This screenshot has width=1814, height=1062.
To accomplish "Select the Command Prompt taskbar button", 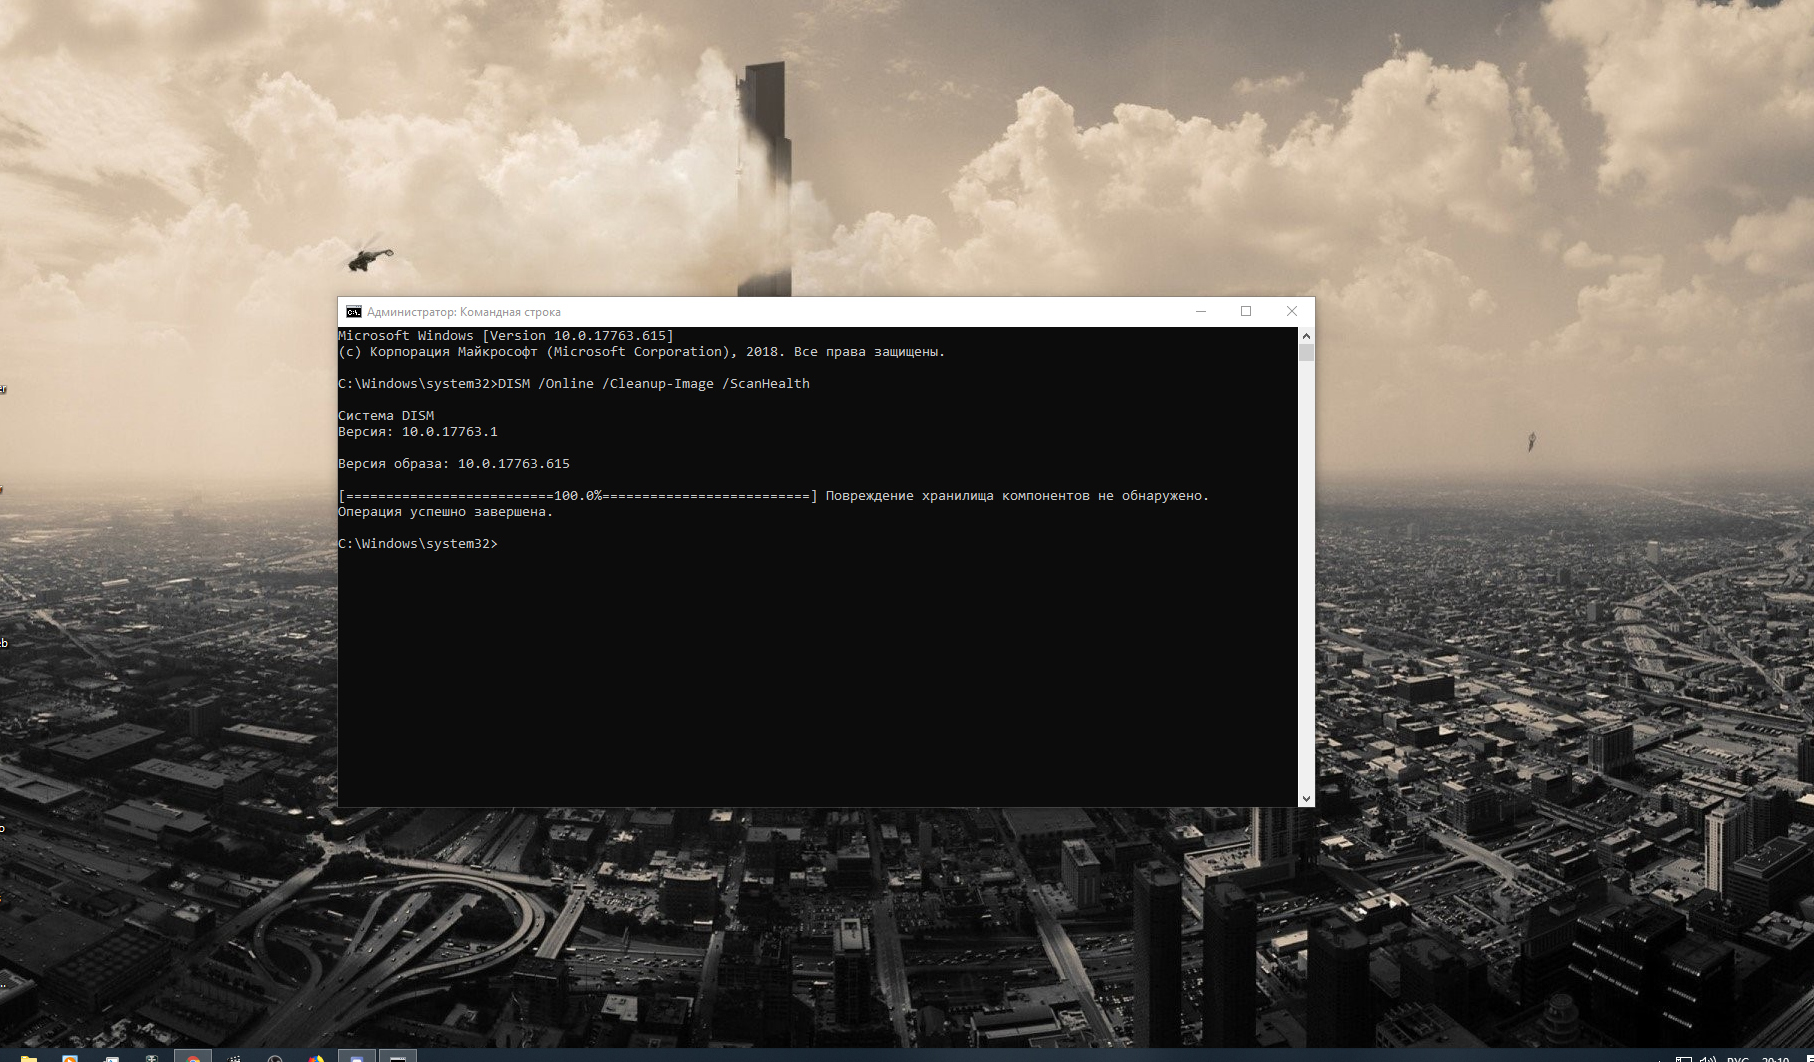I will click(x=398, y=1058).
